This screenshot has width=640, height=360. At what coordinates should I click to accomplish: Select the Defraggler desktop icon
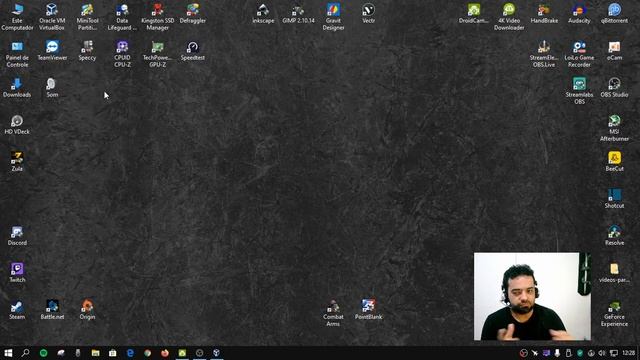click(193, 13)
